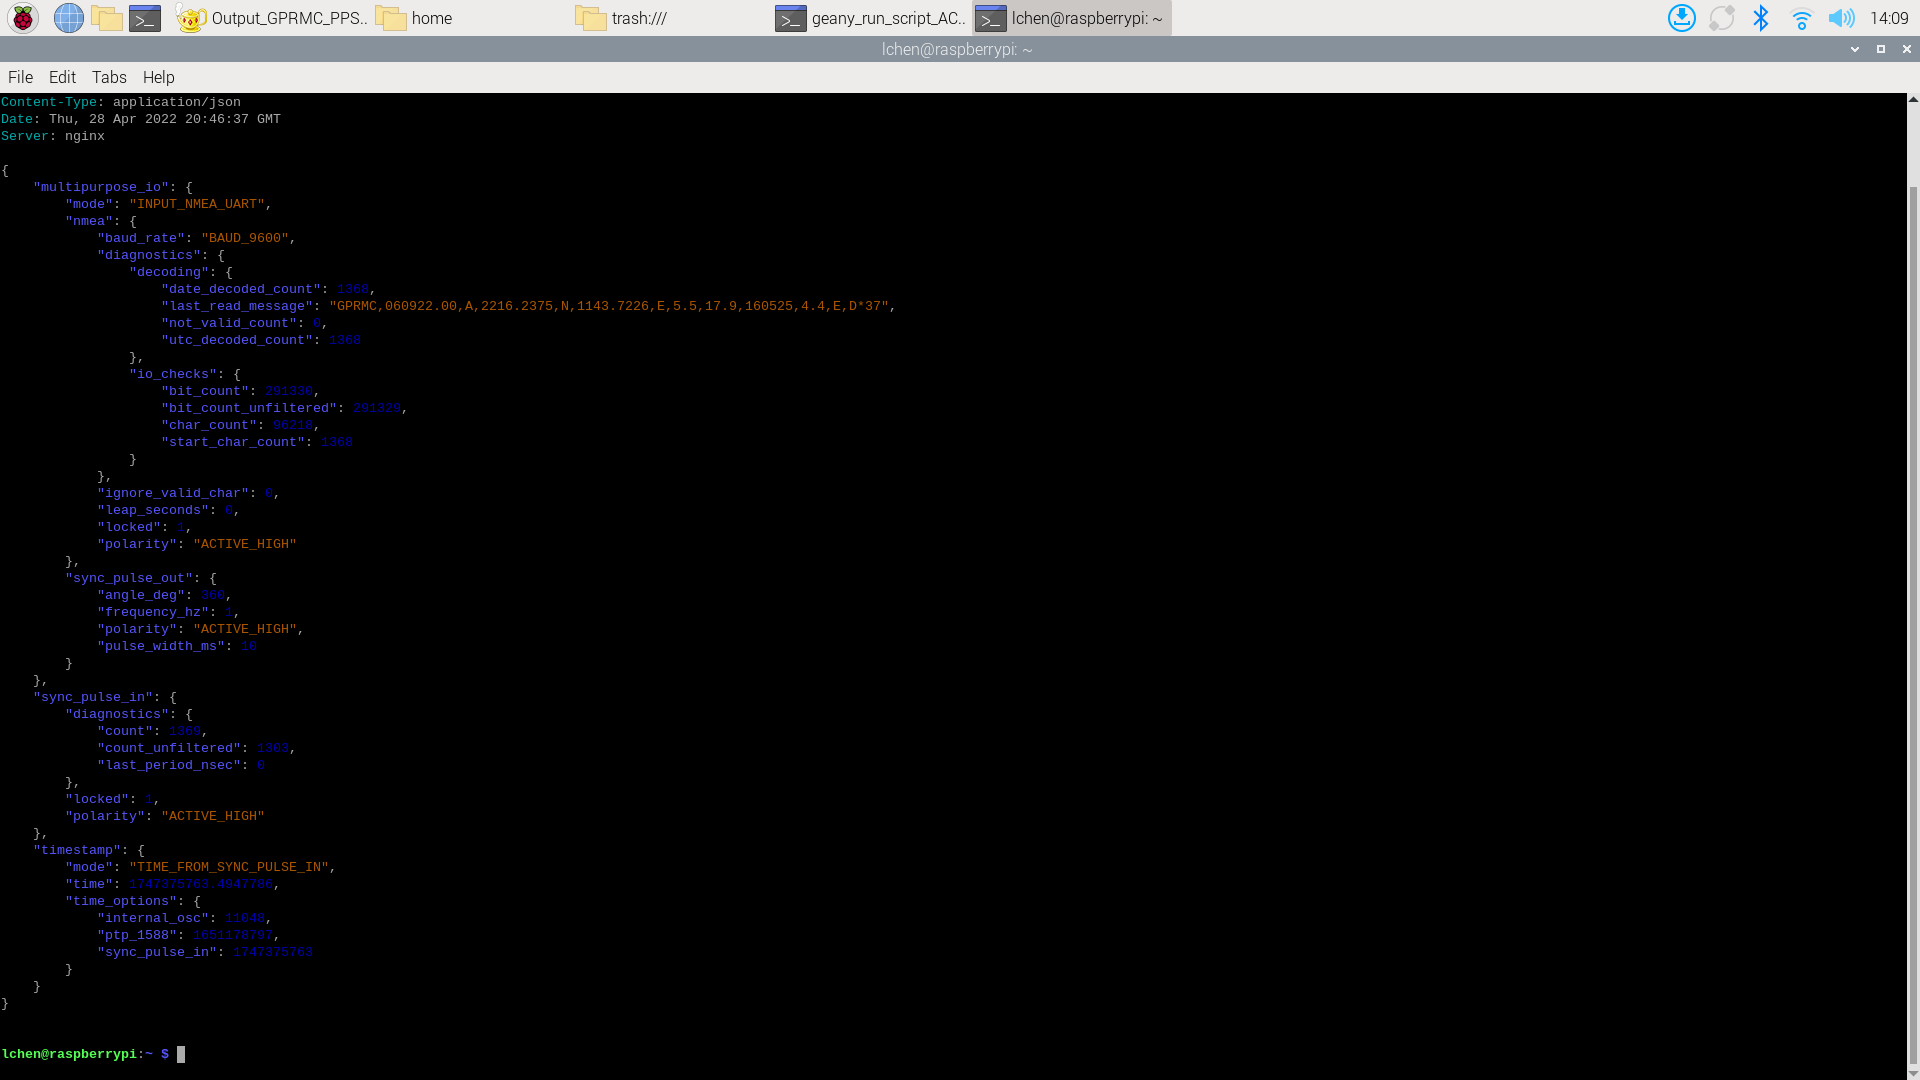The image size is (1920, 1080).
Task: Switch to Output_GPRMC_PPS taskbar window
Action: click(x=272, y=18)
